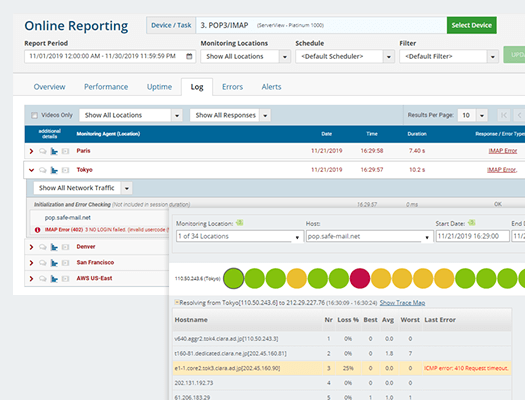The image size is (525, 400).
Task: Switch to the Uptime tab
Action: (159, 87)
